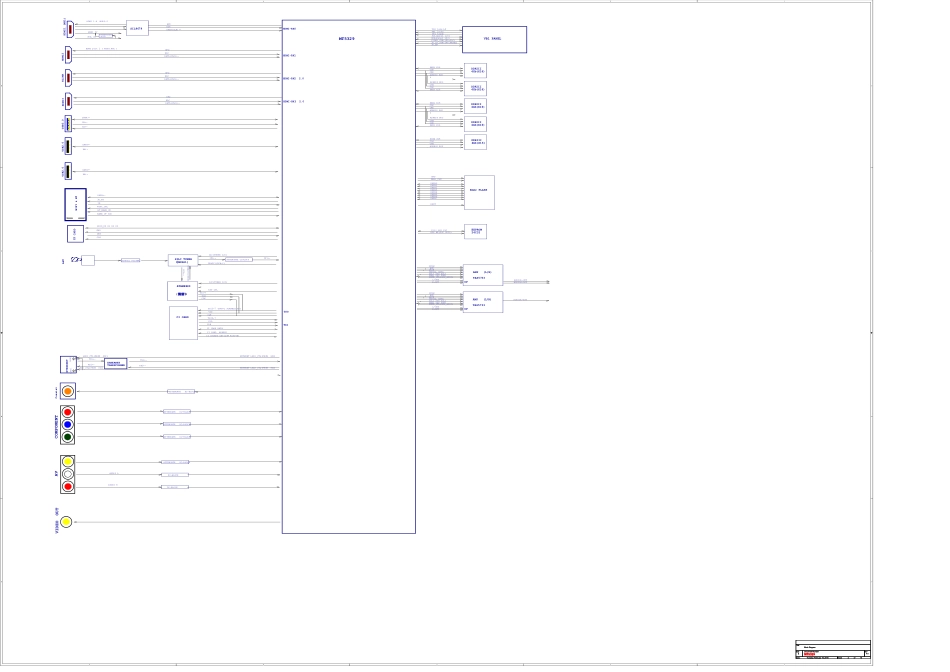The image size is (950, 672).
Task: Select the panel block at top right
Action: coord(494,39)
